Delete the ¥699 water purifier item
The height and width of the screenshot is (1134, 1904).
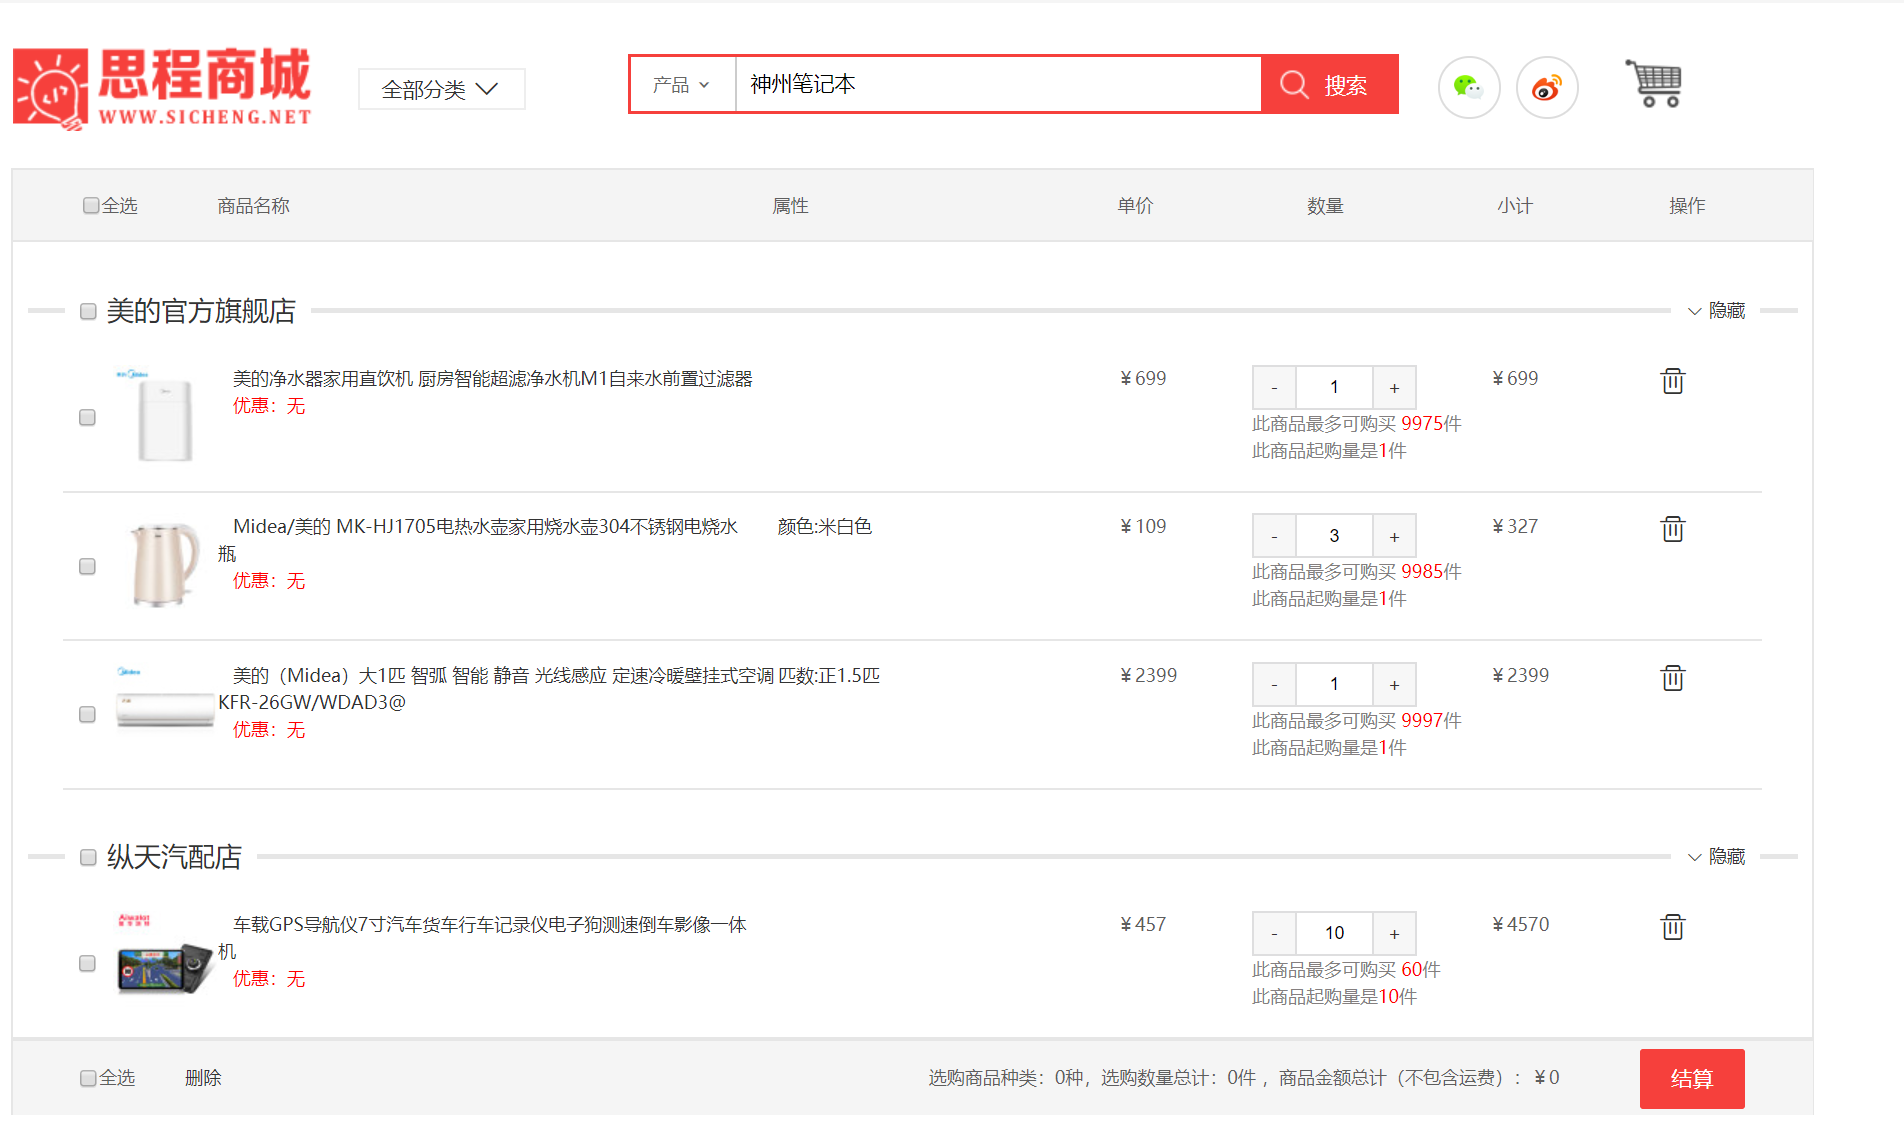point(1672,380)
